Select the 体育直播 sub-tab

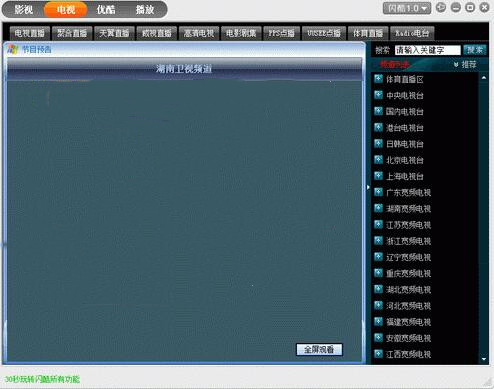point(368,33)
